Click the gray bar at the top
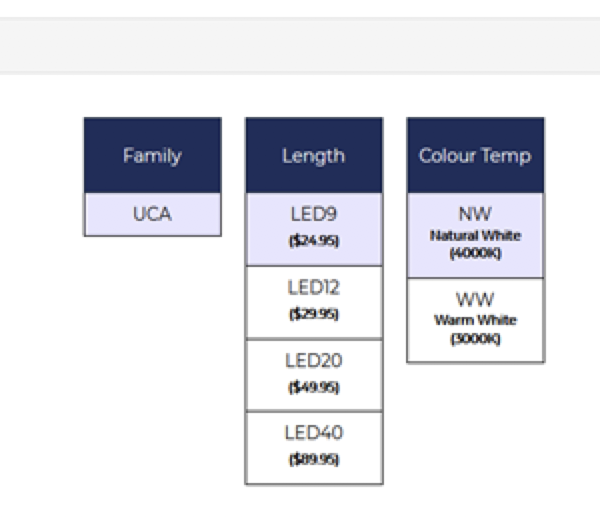Viewport: 600px width, 520px height. point(300,45)
